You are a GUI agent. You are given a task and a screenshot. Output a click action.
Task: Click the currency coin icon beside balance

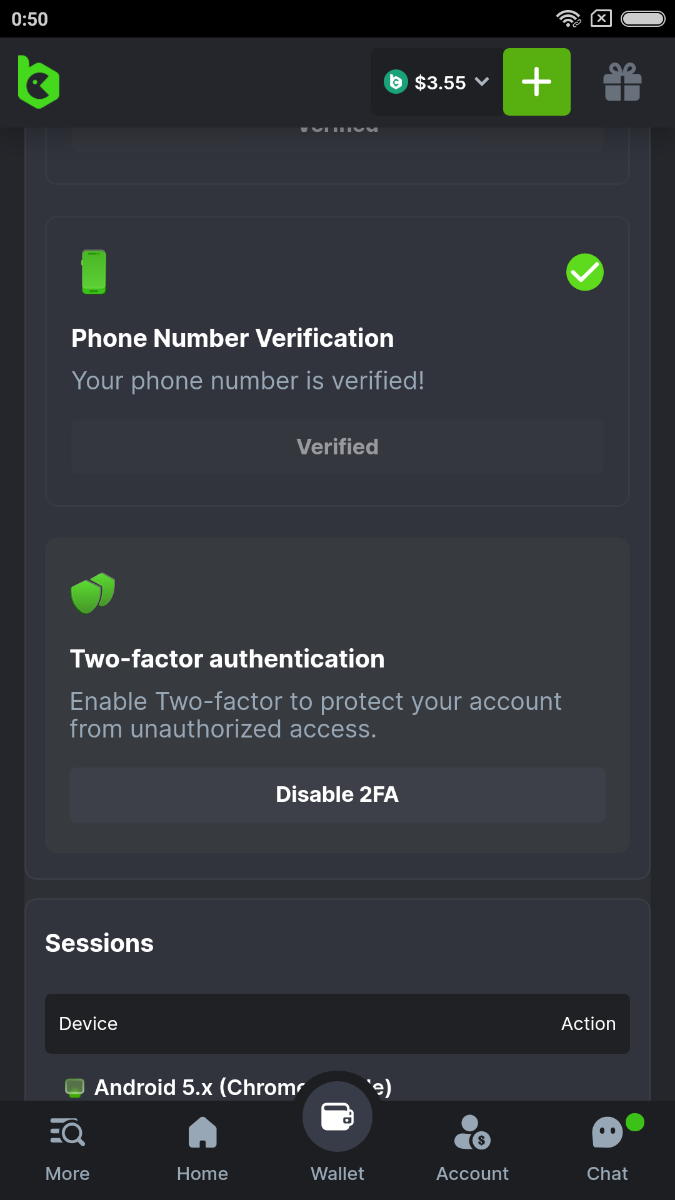point(396,82)
